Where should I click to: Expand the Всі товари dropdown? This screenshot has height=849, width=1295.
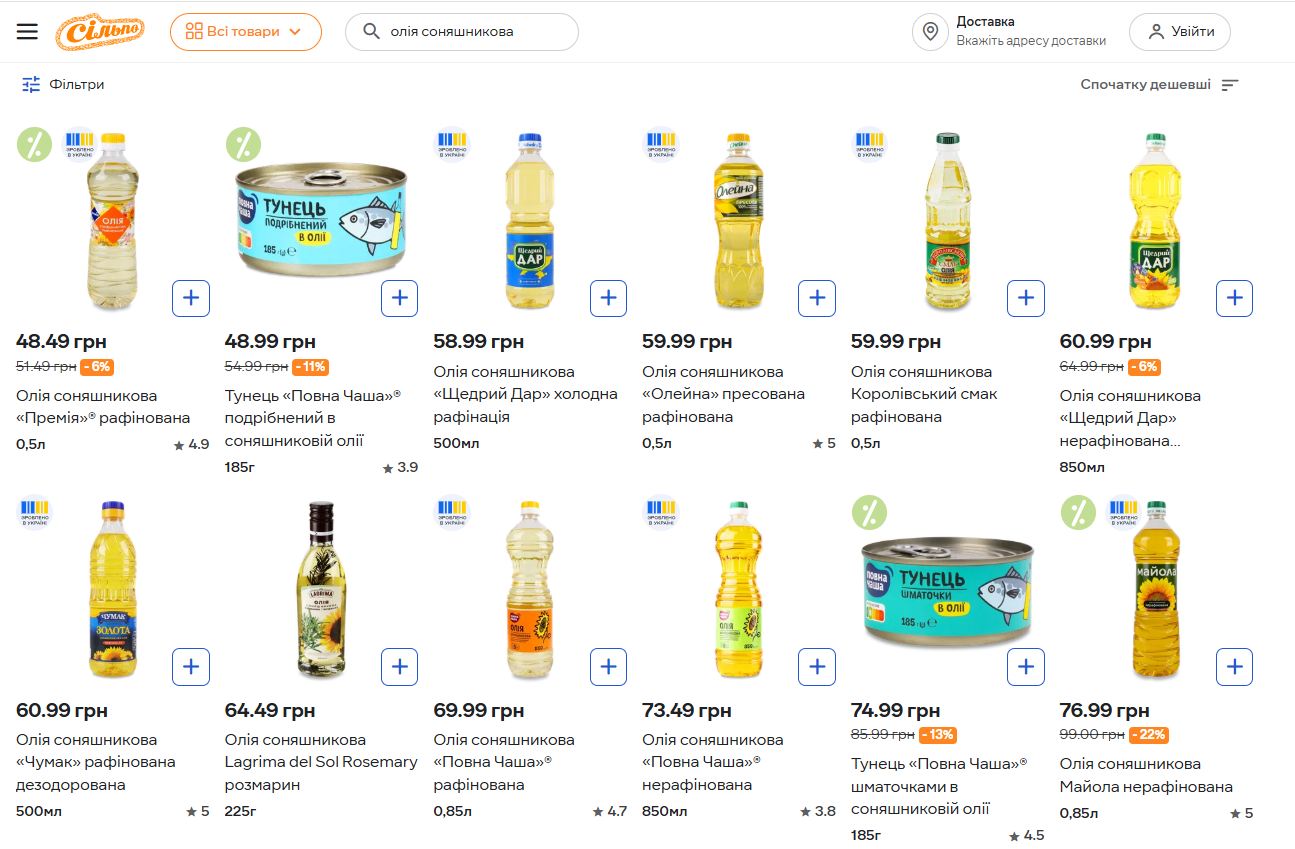pos(245,31)
